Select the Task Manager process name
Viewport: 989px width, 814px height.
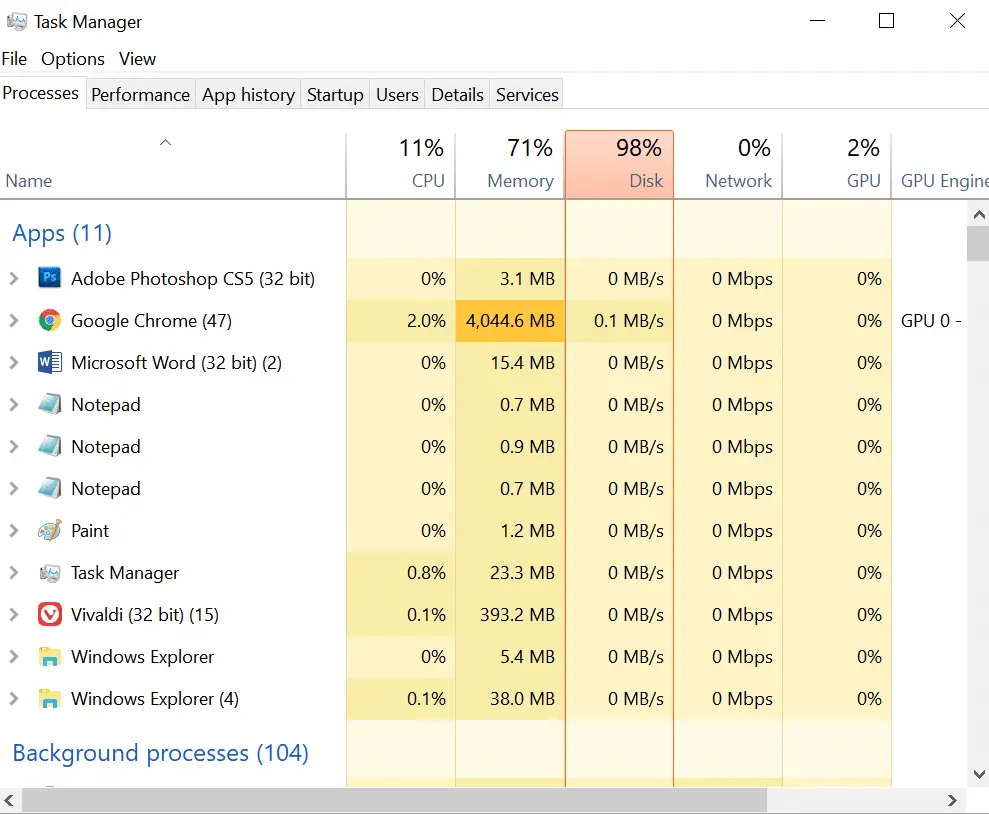125,573
